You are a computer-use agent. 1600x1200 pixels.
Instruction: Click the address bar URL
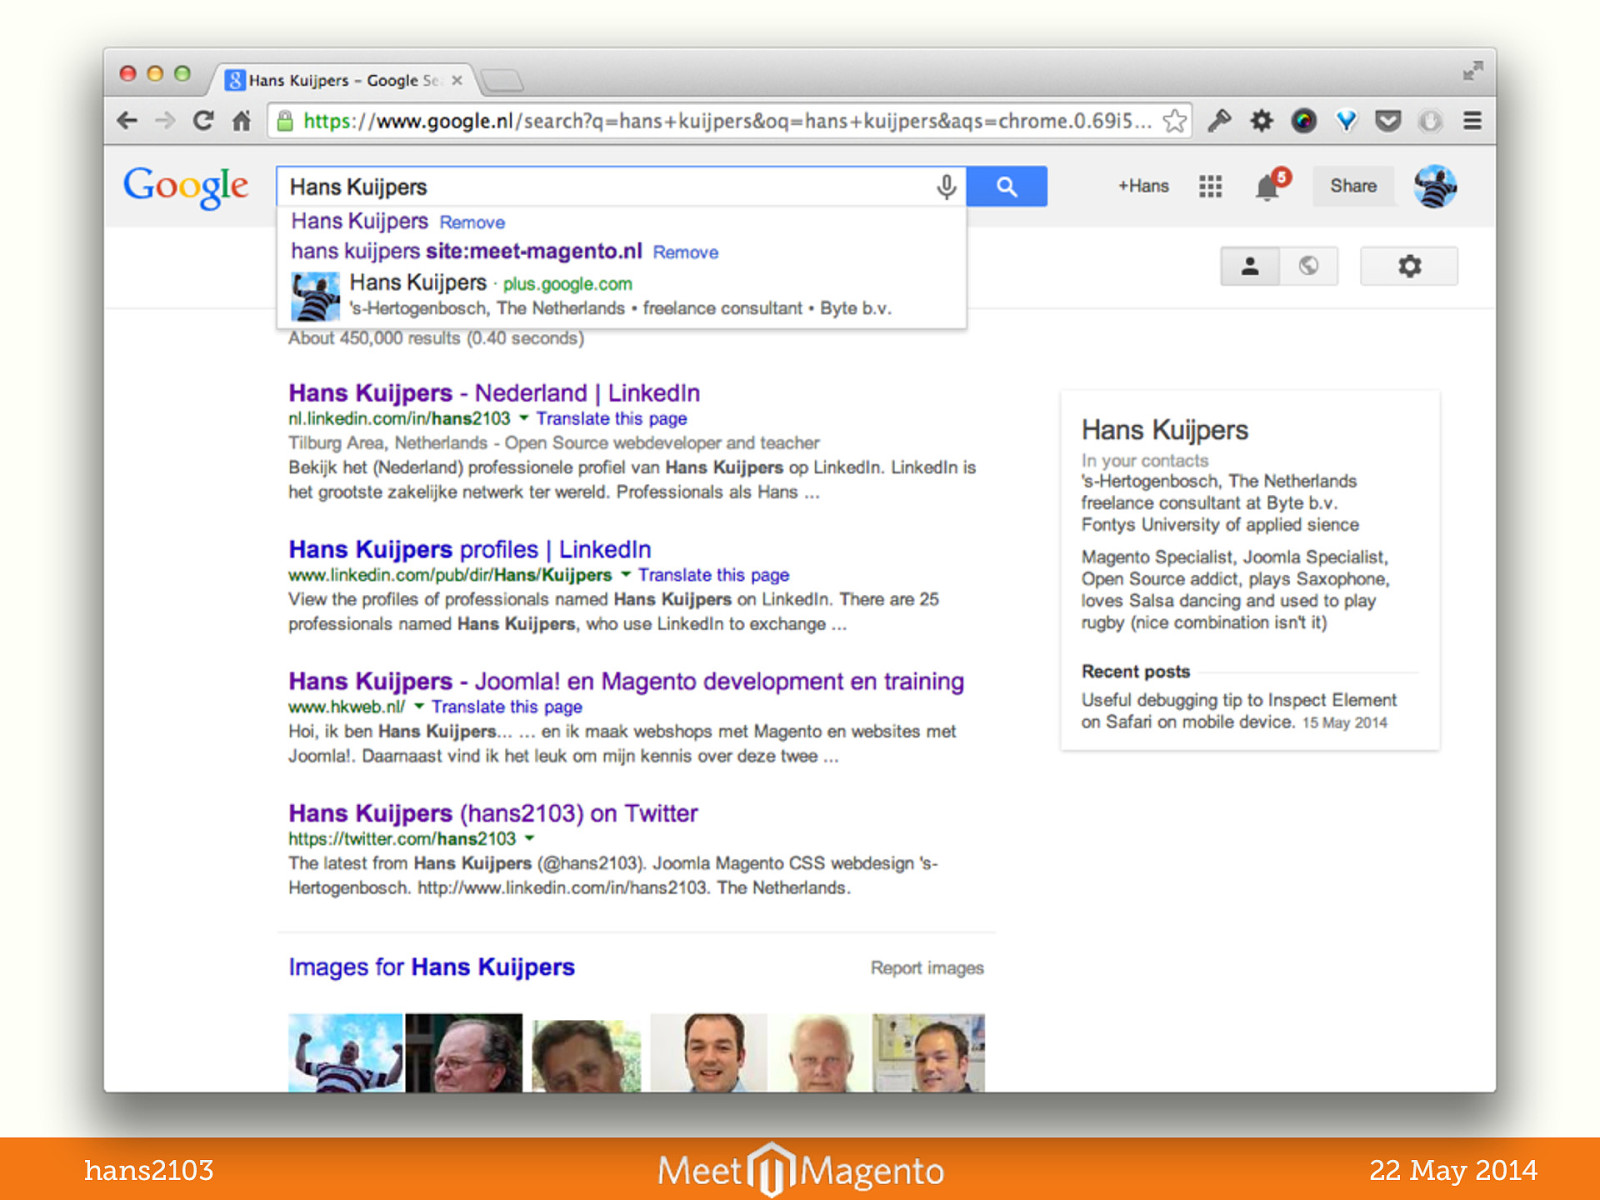(726, 121)
